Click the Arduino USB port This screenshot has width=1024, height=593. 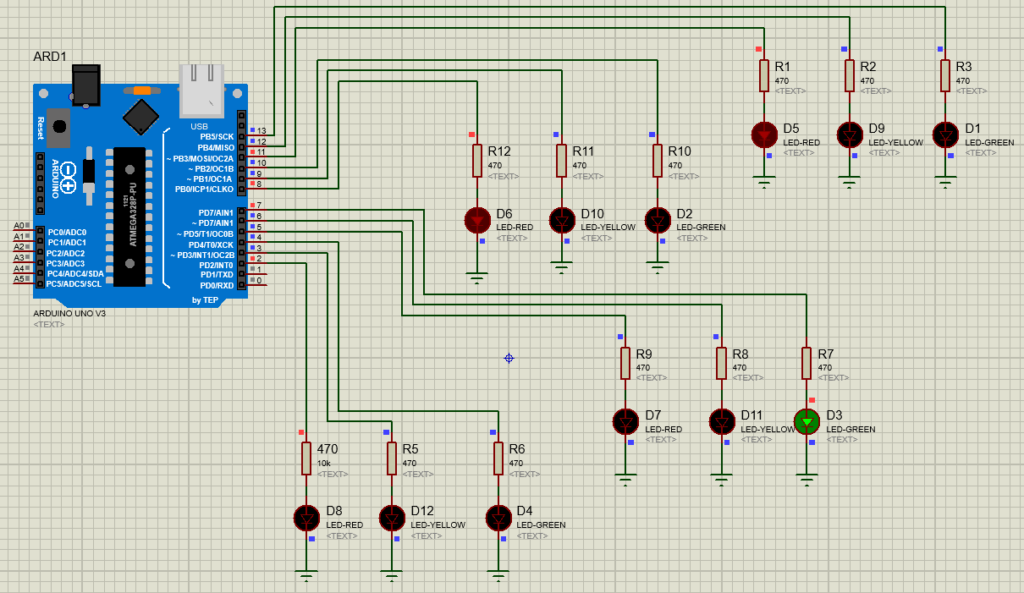pyautogui.click(x=202, y=91)
